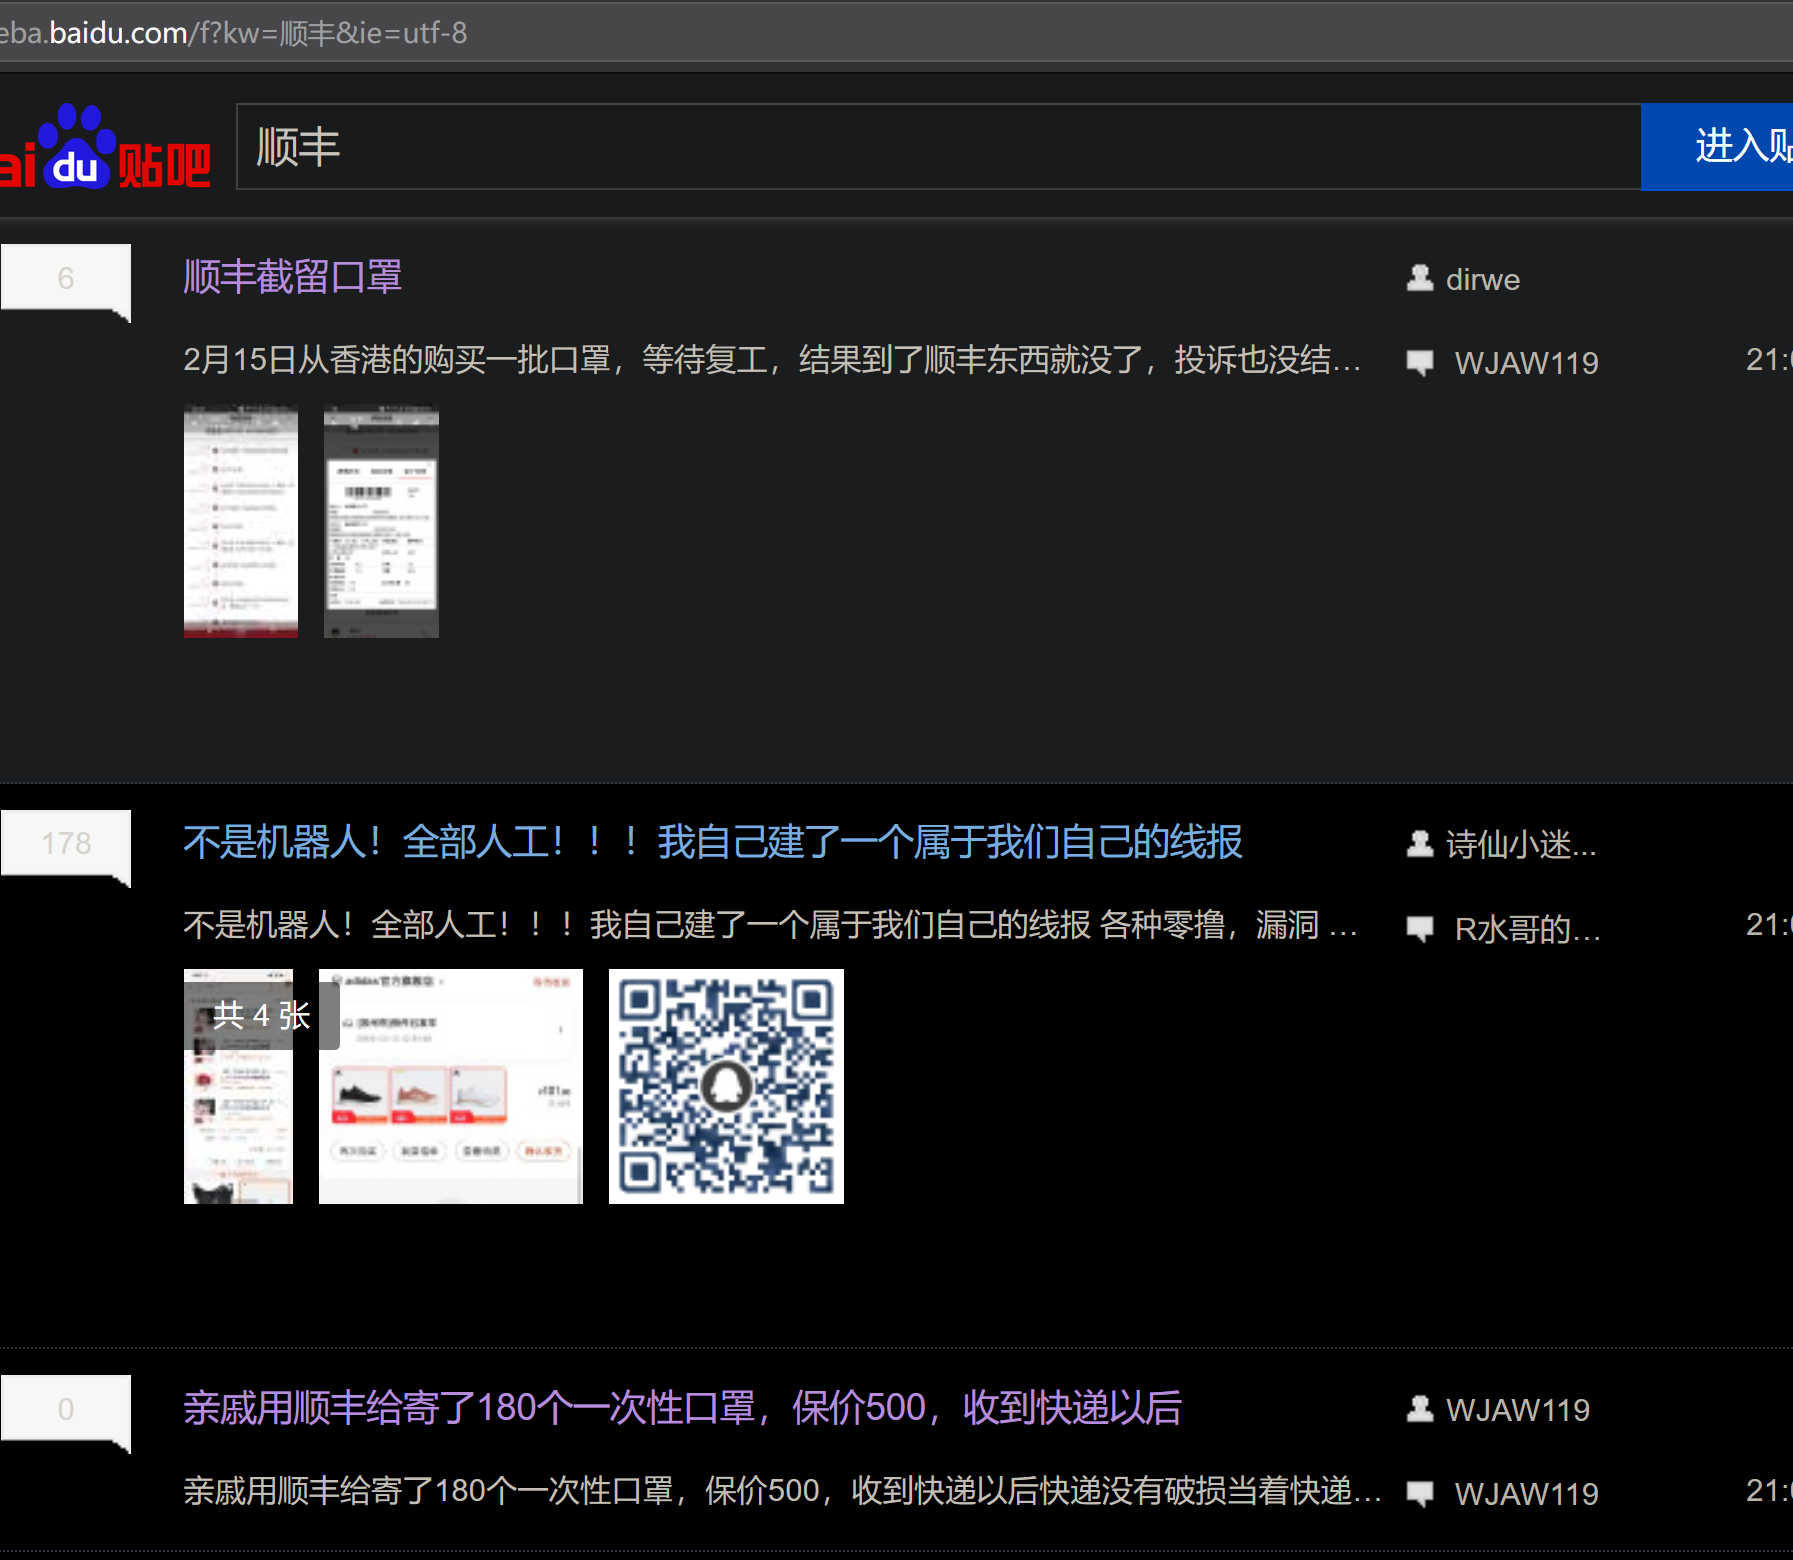Open the waybill barcode thumbnail in 顺丰截留口罩
This screenshot has width=1793, height=1560.
(x=381, y=521)
